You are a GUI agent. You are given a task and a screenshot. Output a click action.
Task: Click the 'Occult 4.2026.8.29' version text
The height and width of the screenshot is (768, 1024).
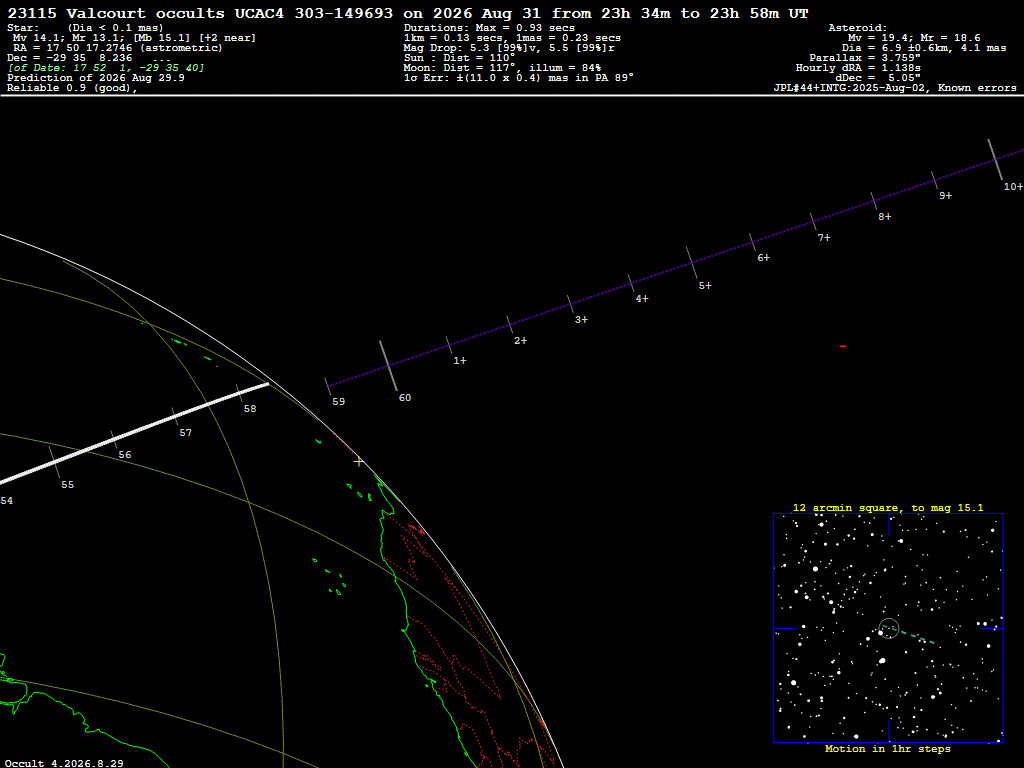pos(64,763)
